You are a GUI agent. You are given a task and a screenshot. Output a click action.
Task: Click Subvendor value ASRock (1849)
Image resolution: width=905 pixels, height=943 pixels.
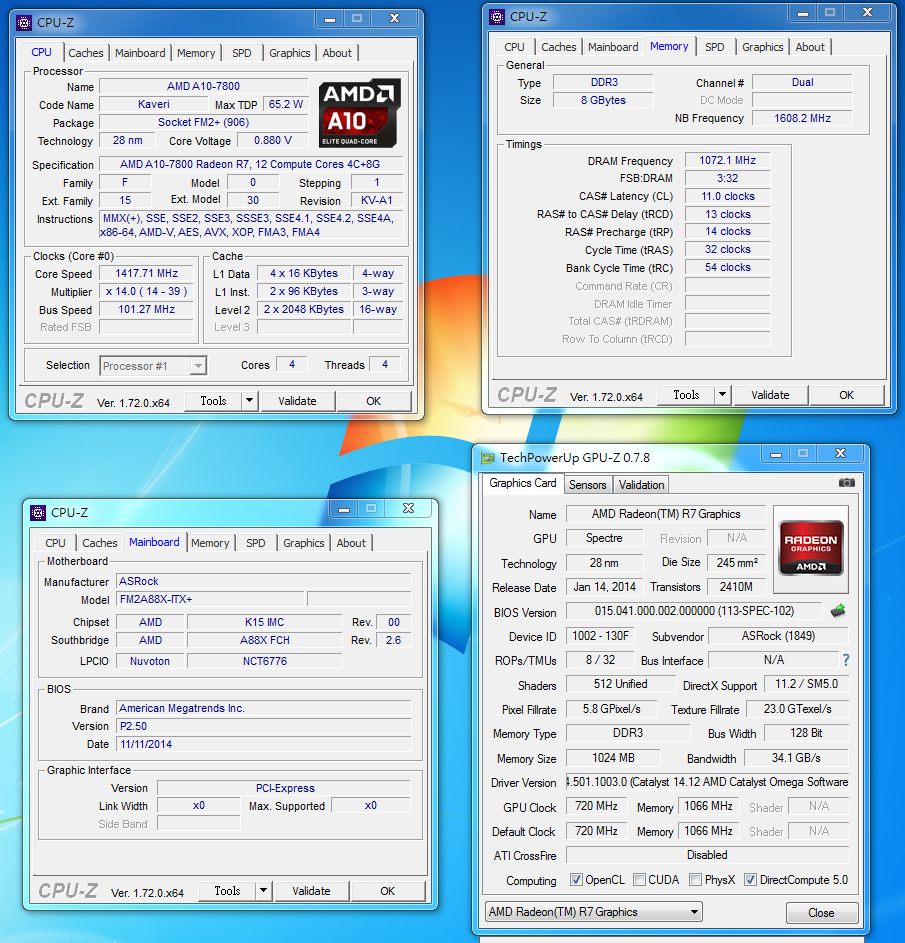[x=778, y=636]
